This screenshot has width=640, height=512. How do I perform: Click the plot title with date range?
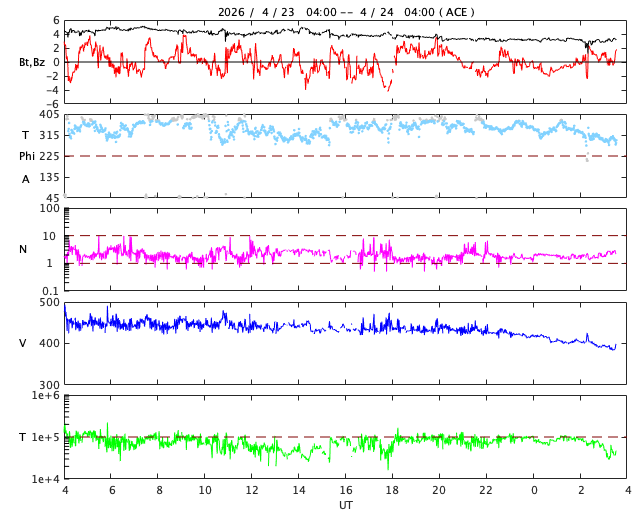pos(346,12)
